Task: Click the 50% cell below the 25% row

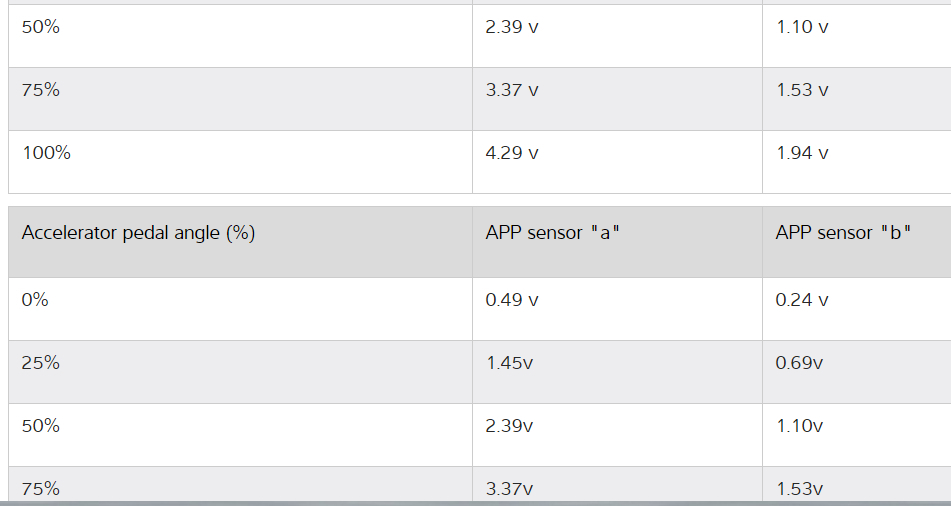Action: [41, 426]
